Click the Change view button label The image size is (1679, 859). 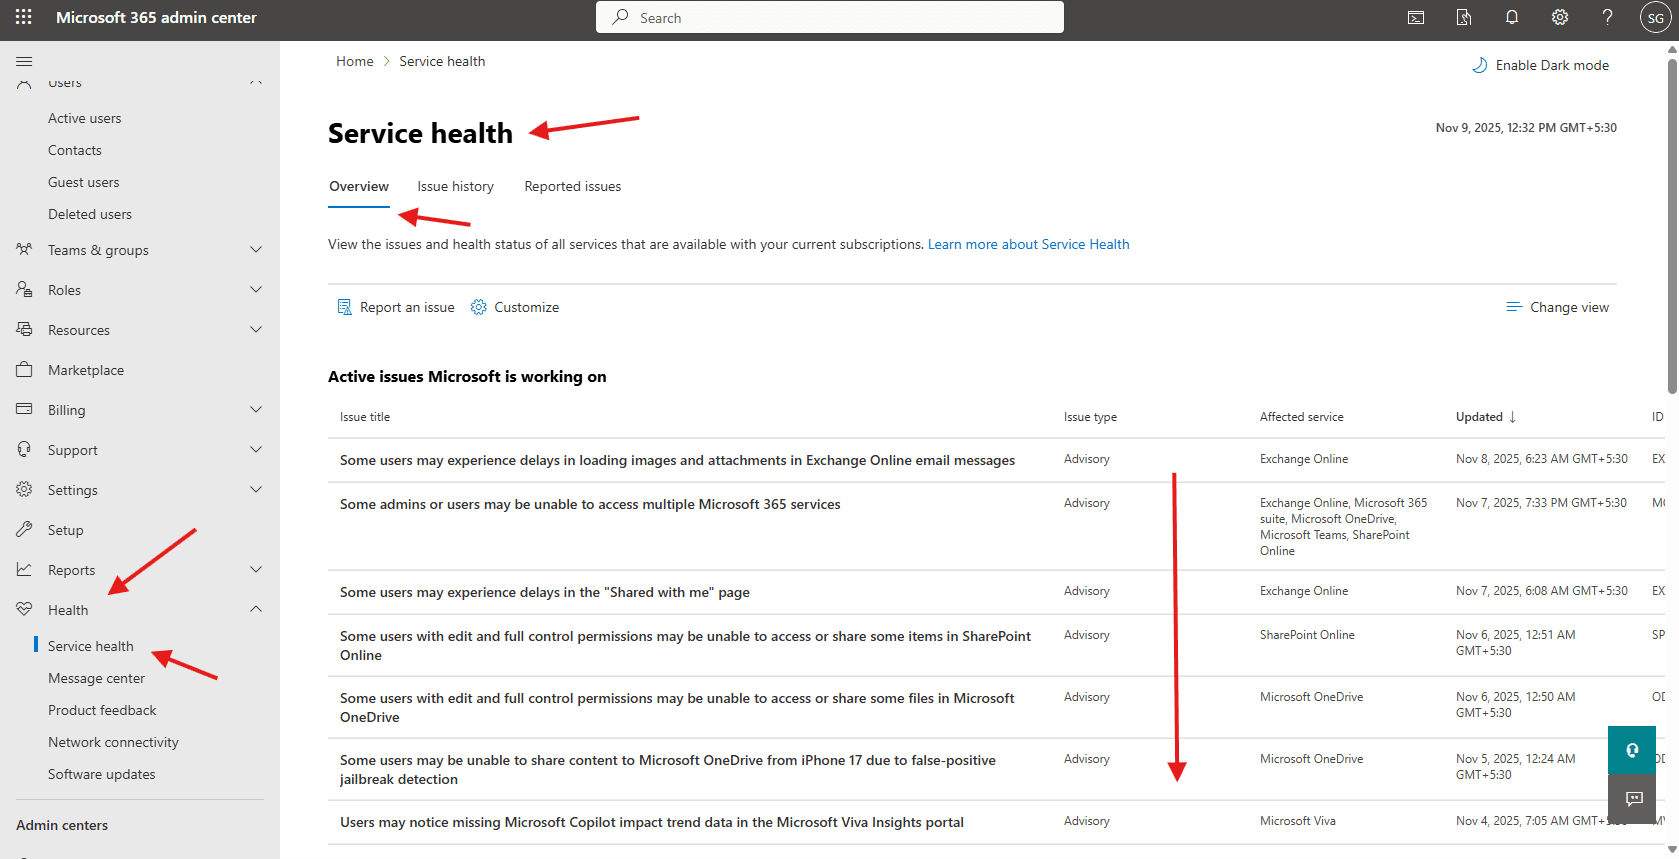(x=1570, y=307)
